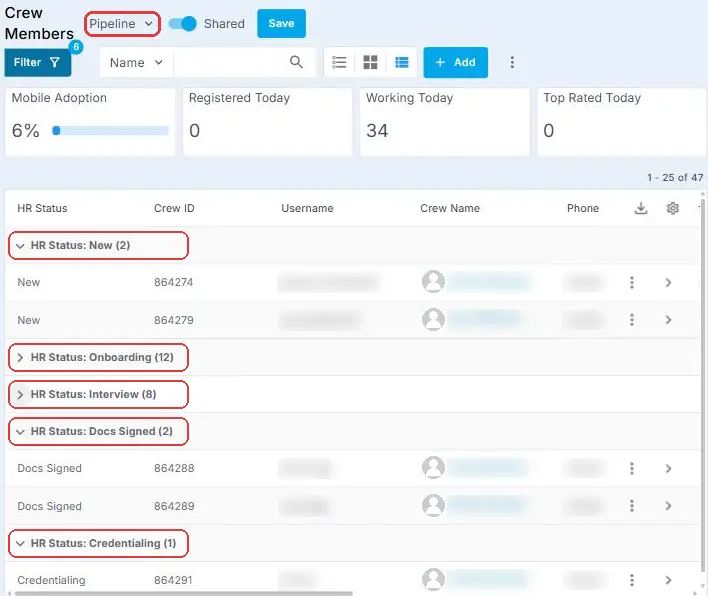
Task: Click crew name link for 864288
Action: pyautogui.click(x=488, y=468)
